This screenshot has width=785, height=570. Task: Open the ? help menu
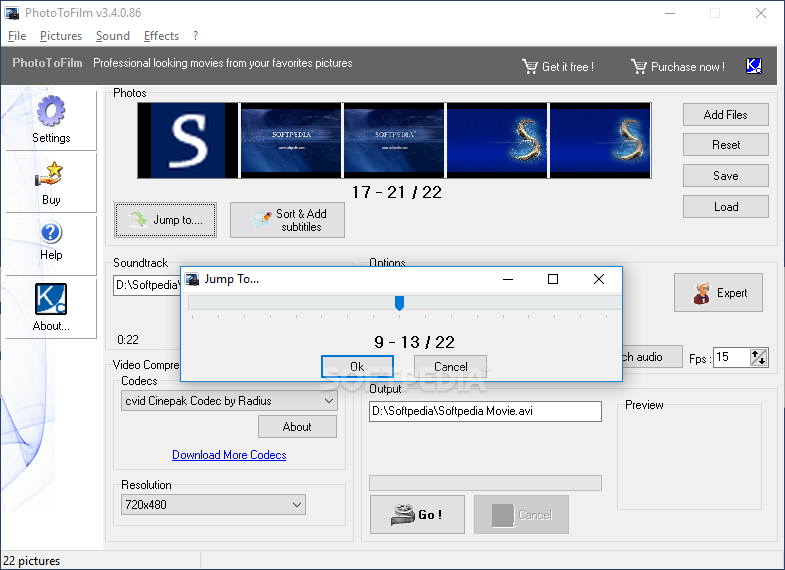[x=195, y=36]
